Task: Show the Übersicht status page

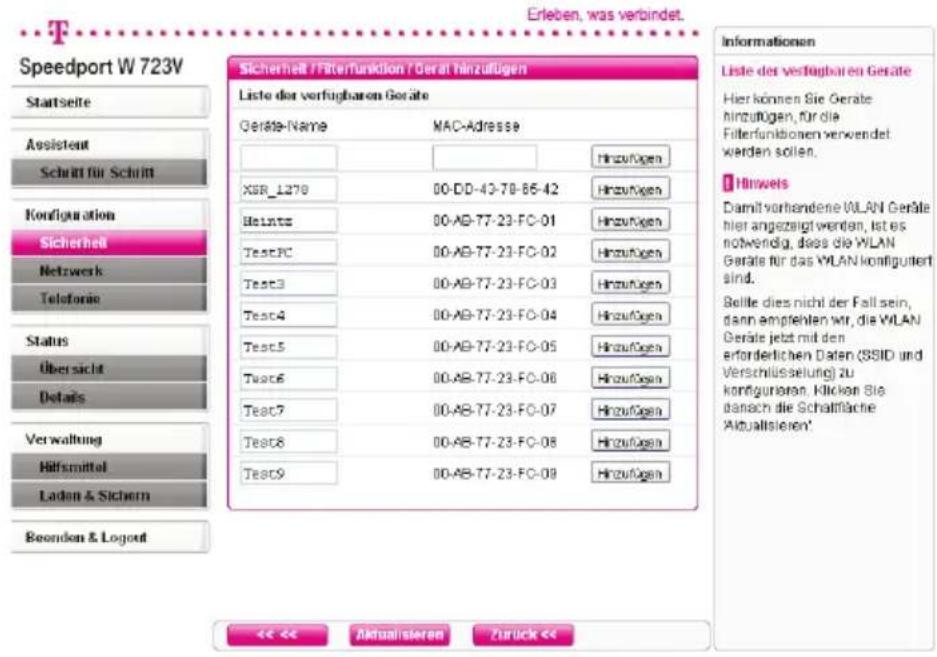Action: [110, 369]
